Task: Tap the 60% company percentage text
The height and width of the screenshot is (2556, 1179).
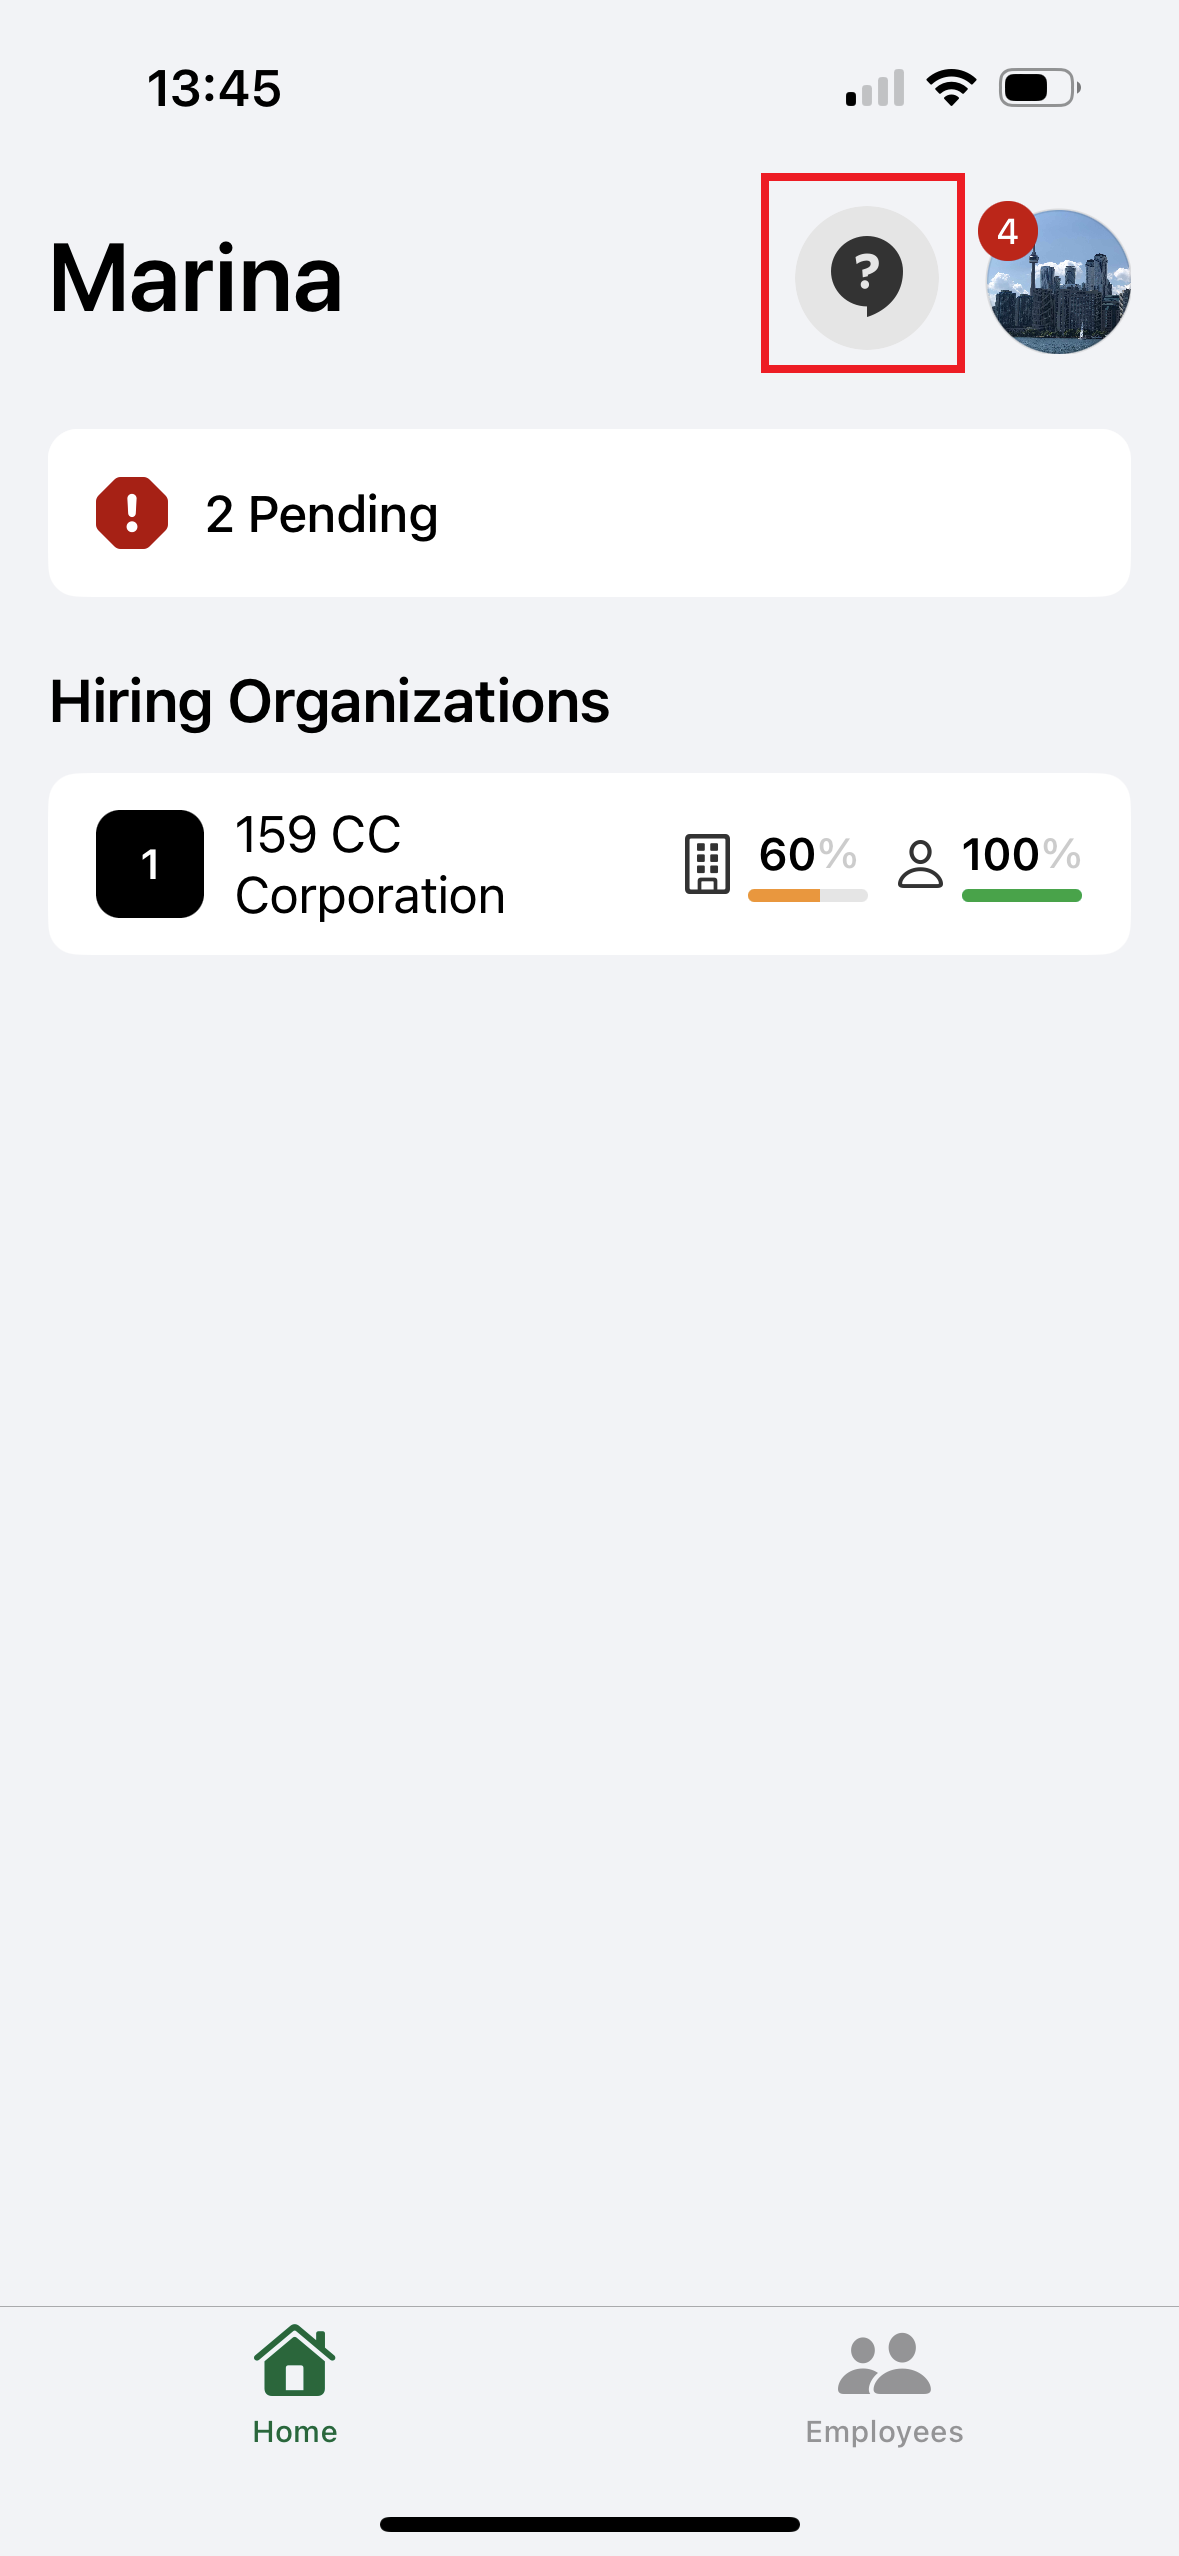Action: tap(807, 854)
